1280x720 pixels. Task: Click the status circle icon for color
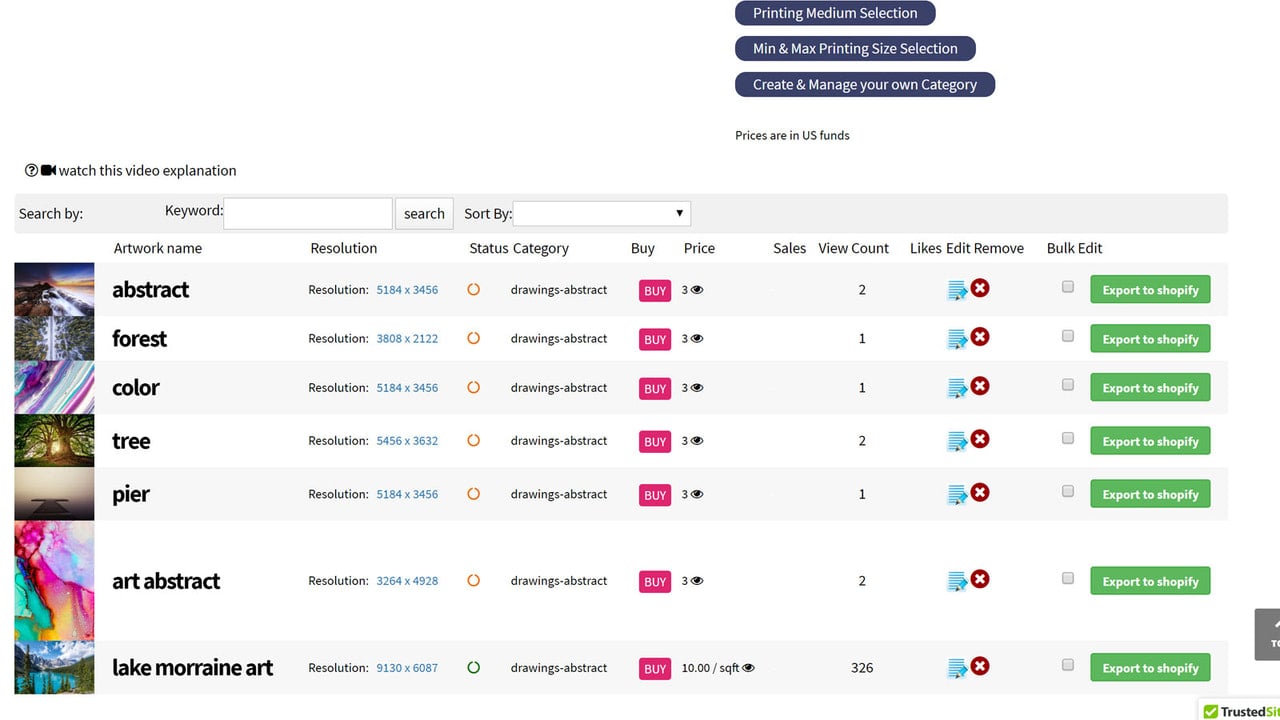(x=474, y=387)
